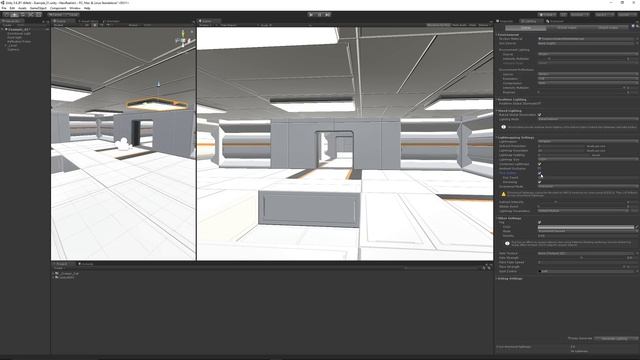The width and height of the screenshot is (640, 360).
Task: Select the Scale tool in toolbar
Action: coord(30,15)
